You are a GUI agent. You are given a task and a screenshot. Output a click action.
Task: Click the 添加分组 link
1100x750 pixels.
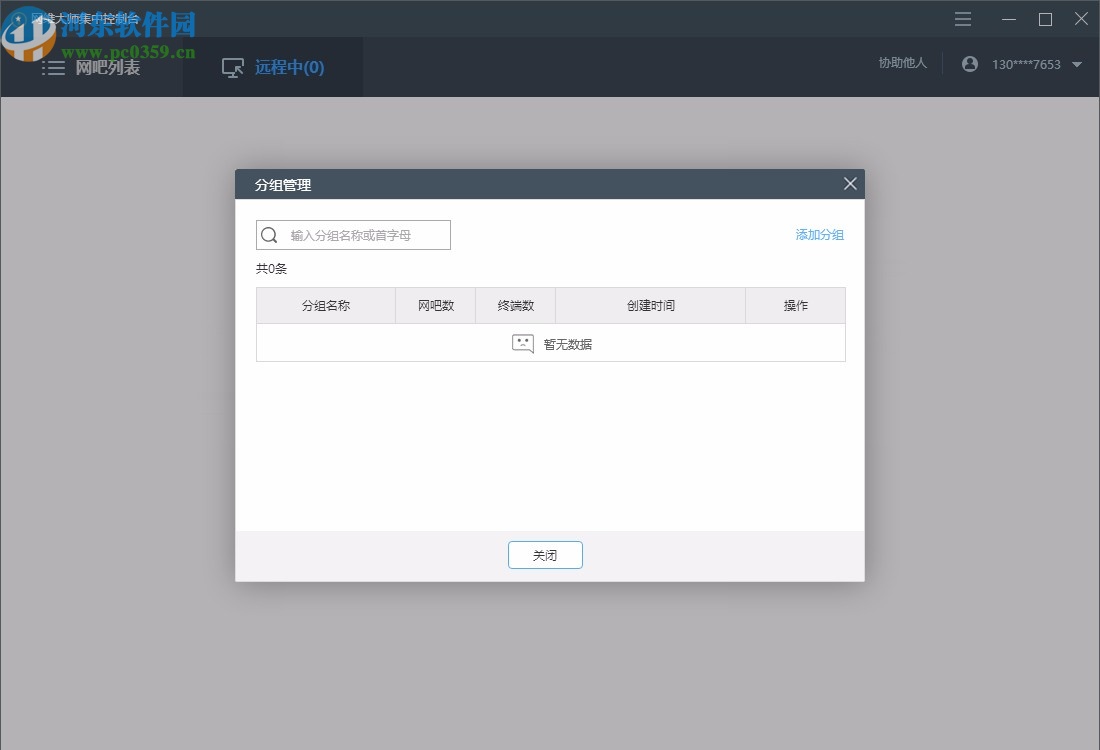pyautogui.click(x=819, y=234)
